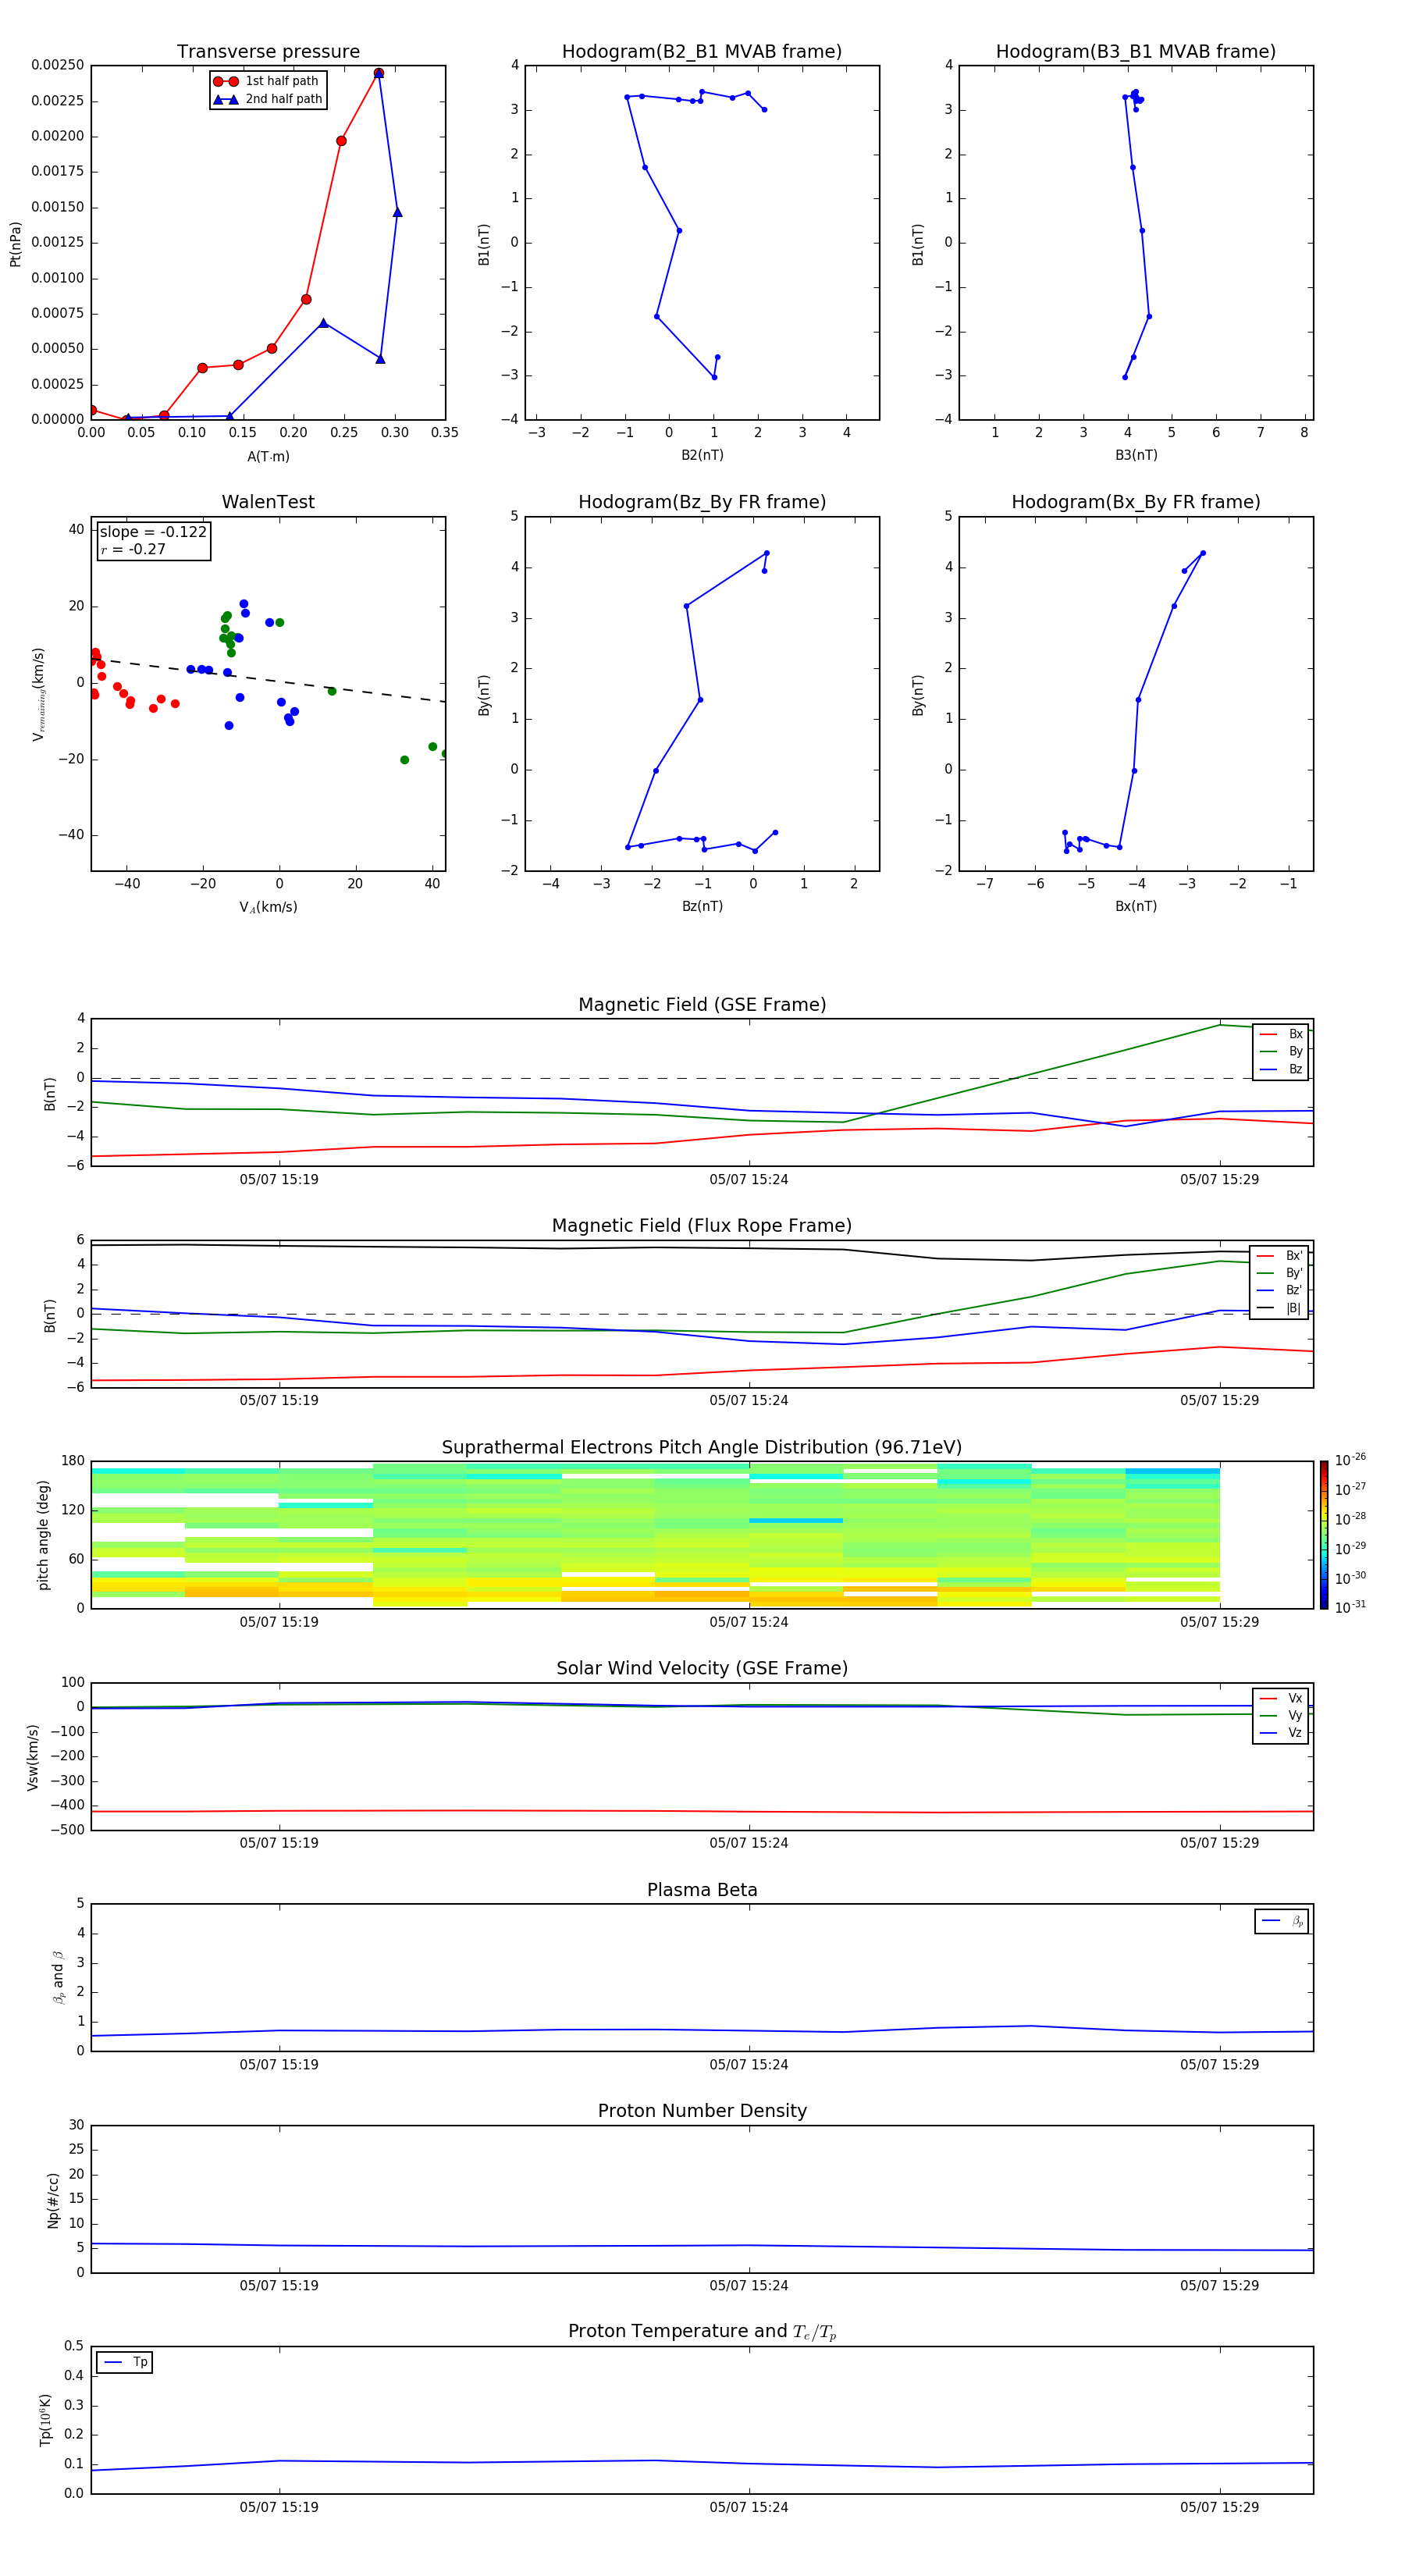The image size is (1405, 2576).
Task: Click the "pitch angle (deg)" y-axis label
Action: (x=43, y=1535)
